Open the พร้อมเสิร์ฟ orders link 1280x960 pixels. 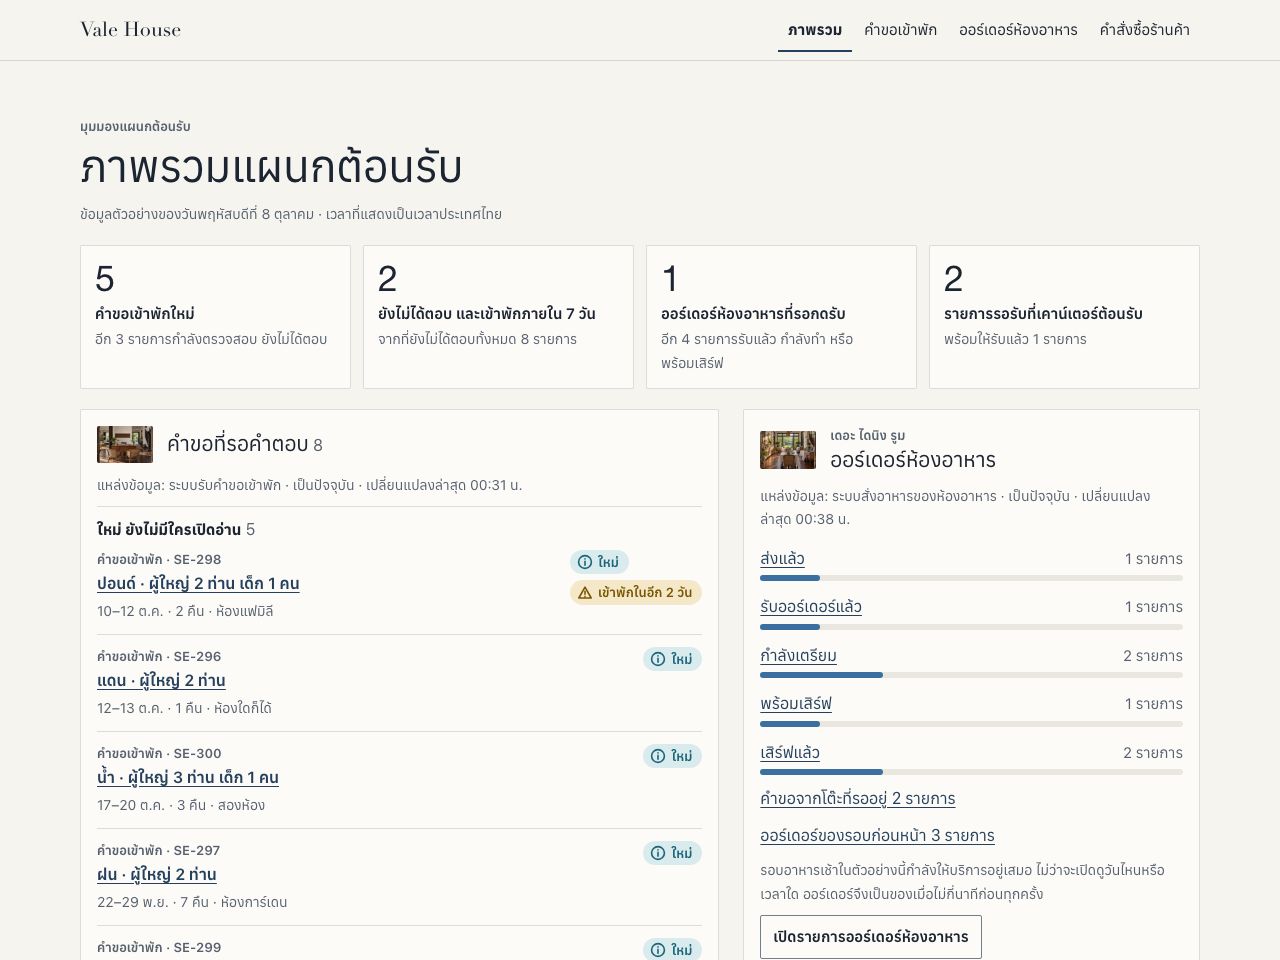click(796, 704)
